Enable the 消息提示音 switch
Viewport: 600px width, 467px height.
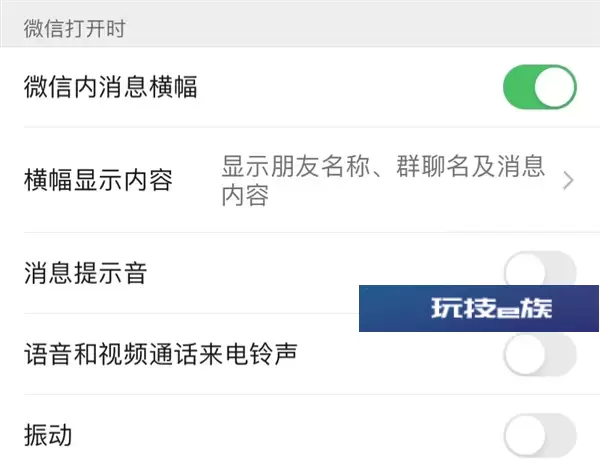point(540,269)
